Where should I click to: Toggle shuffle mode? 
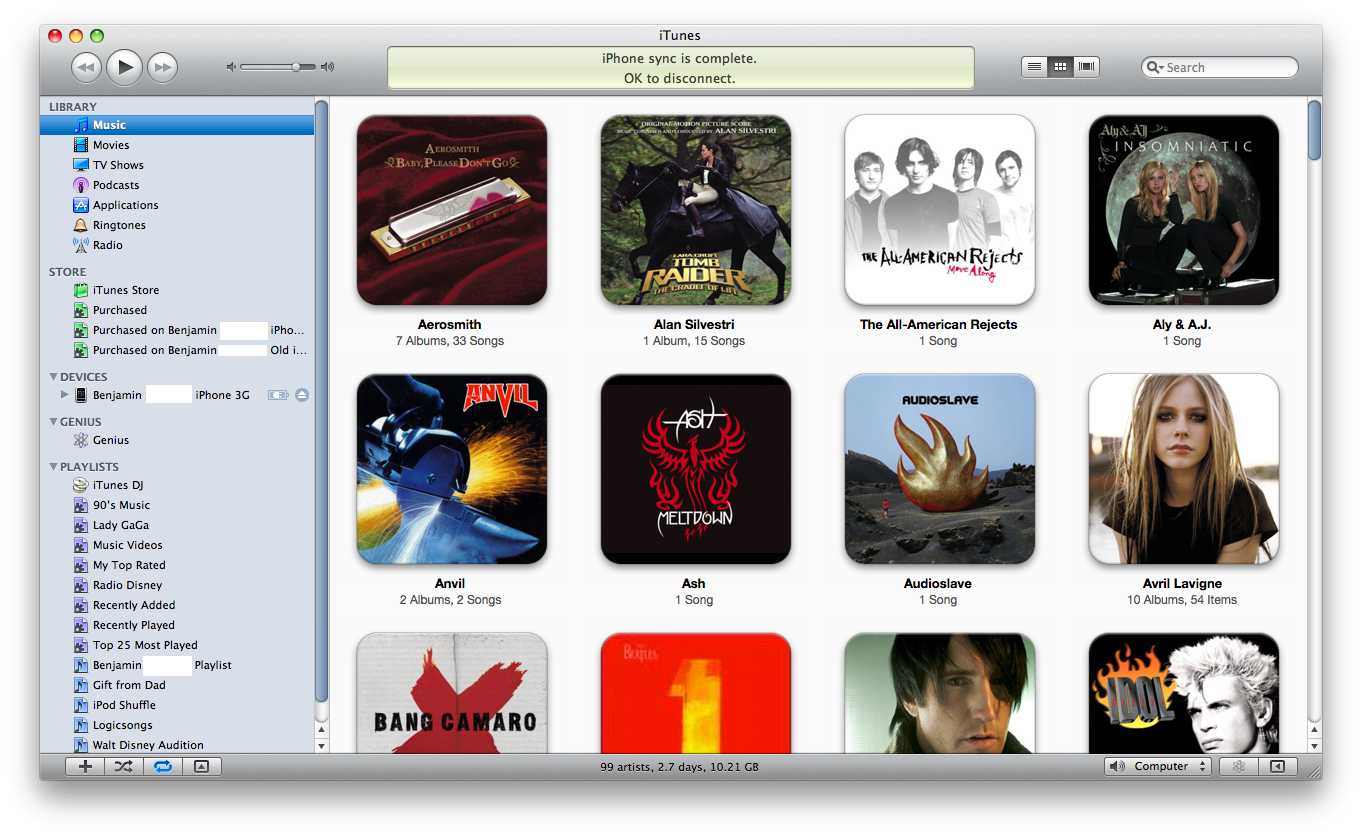pos(123,766)
